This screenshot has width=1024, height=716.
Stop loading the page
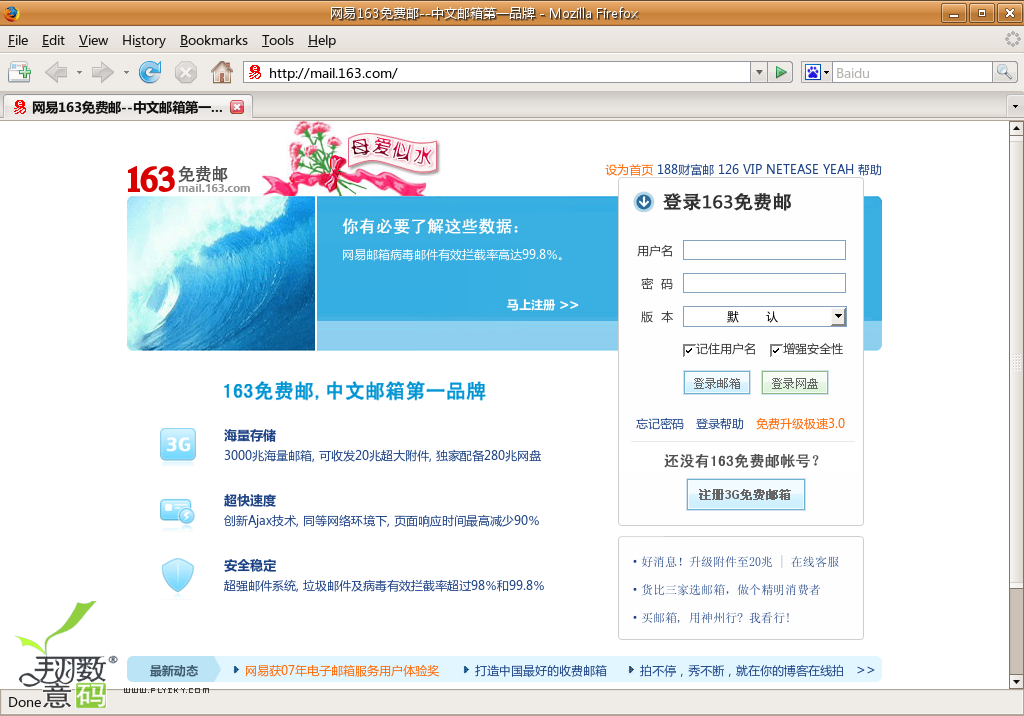186,72
